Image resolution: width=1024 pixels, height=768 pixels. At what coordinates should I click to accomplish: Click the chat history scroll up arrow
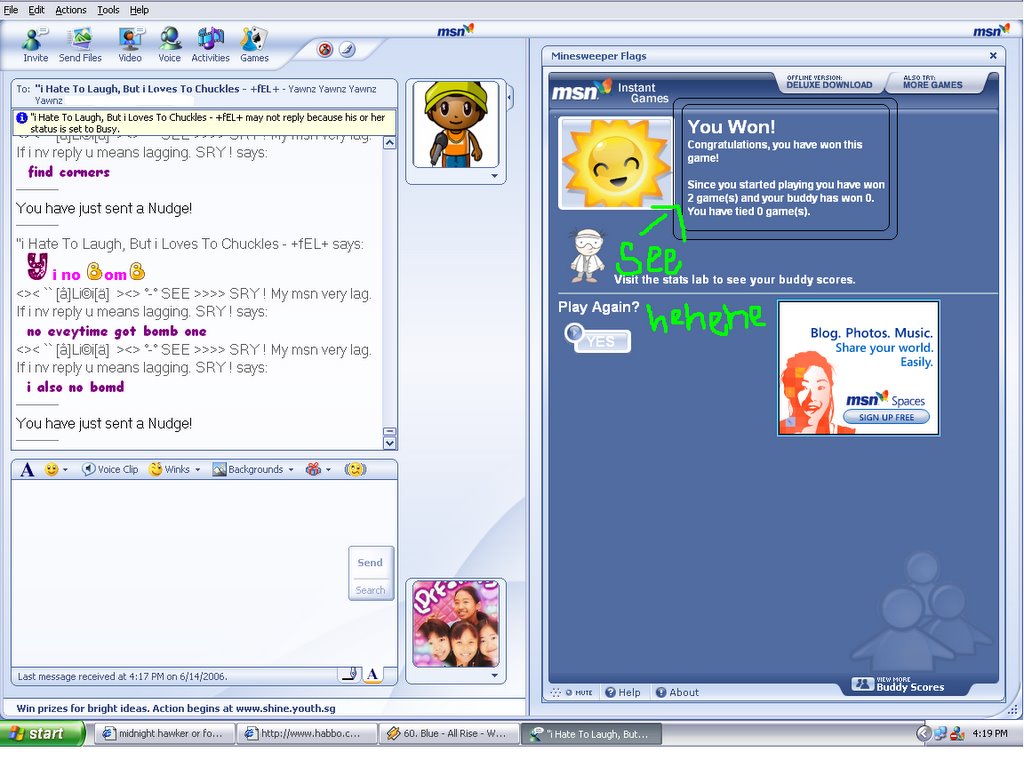coord(389,142)
